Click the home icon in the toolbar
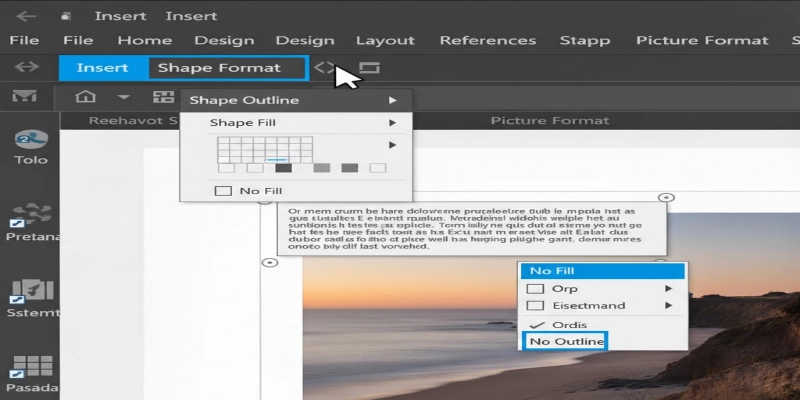Screen dimensions: 800x400 [86, 97]
